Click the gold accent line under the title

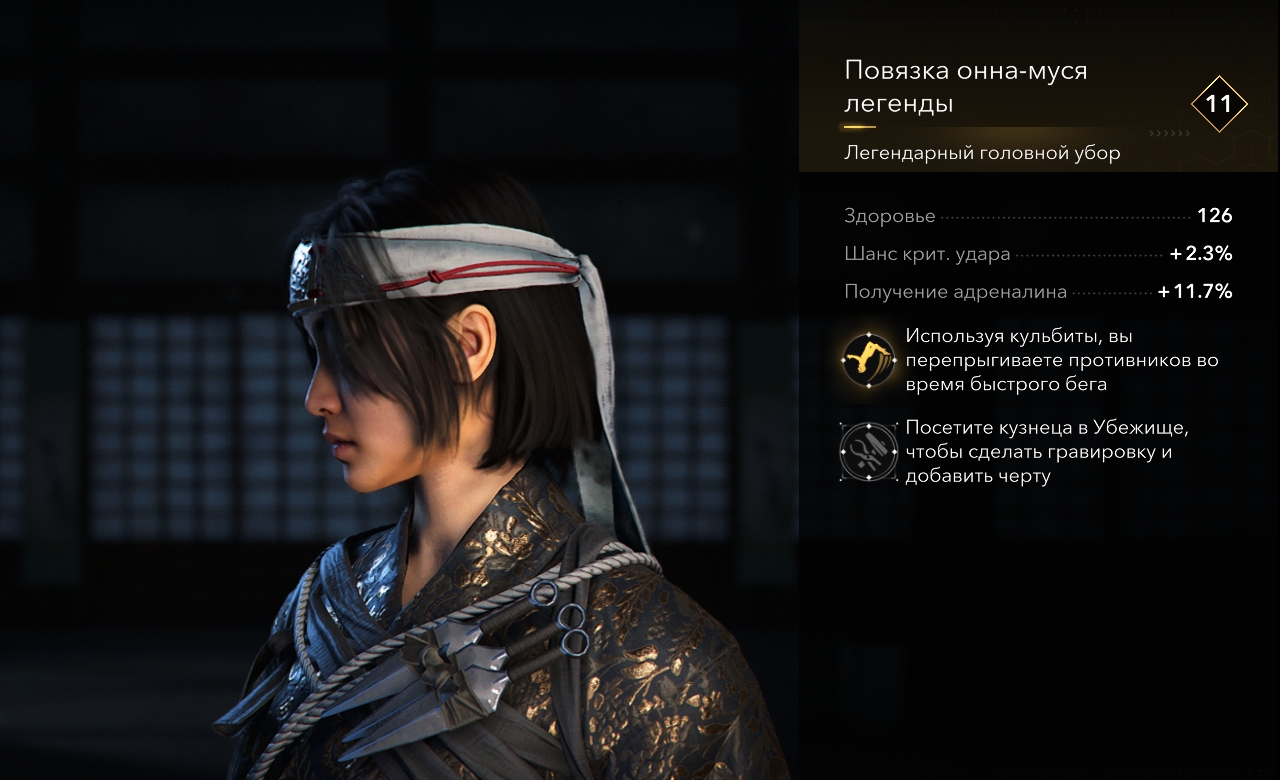click(859, 127)
